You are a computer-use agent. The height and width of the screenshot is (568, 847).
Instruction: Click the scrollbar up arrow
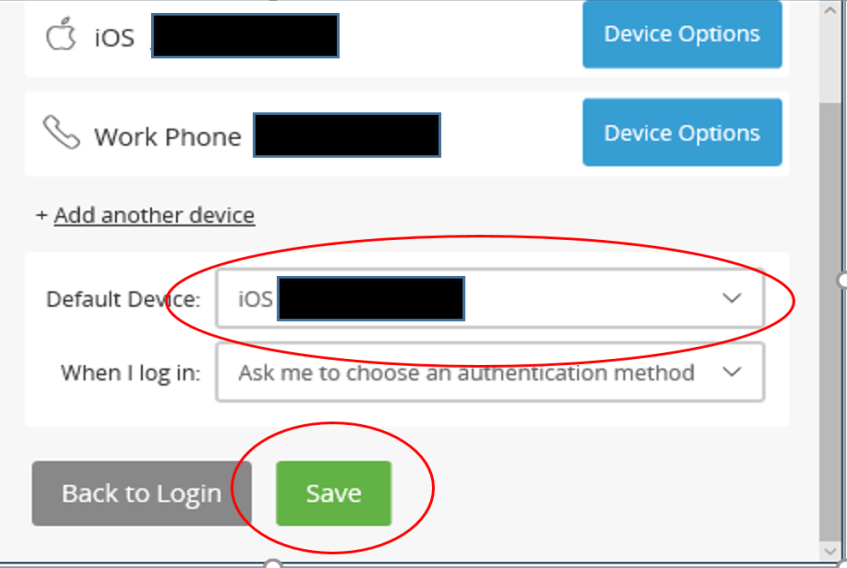tap(830, 10)
